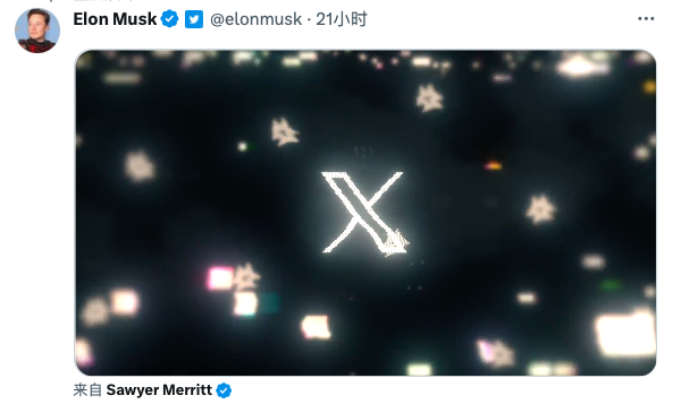The image size is (673, 405).
Task: Click the bright white glow at the video's top-right
Action: [580, 66]
